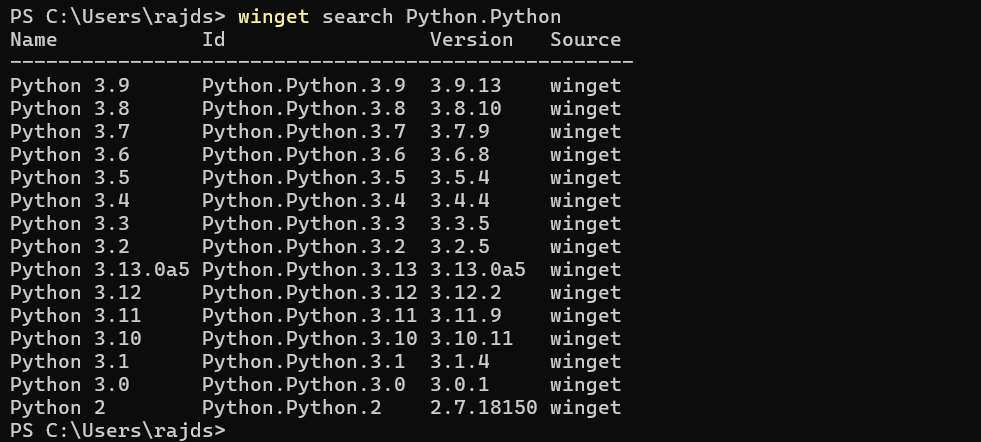Viewport: 981px width, 442px height.
Task: Select the id "Python.Python.3.2"
Action: tap(303, 247)
